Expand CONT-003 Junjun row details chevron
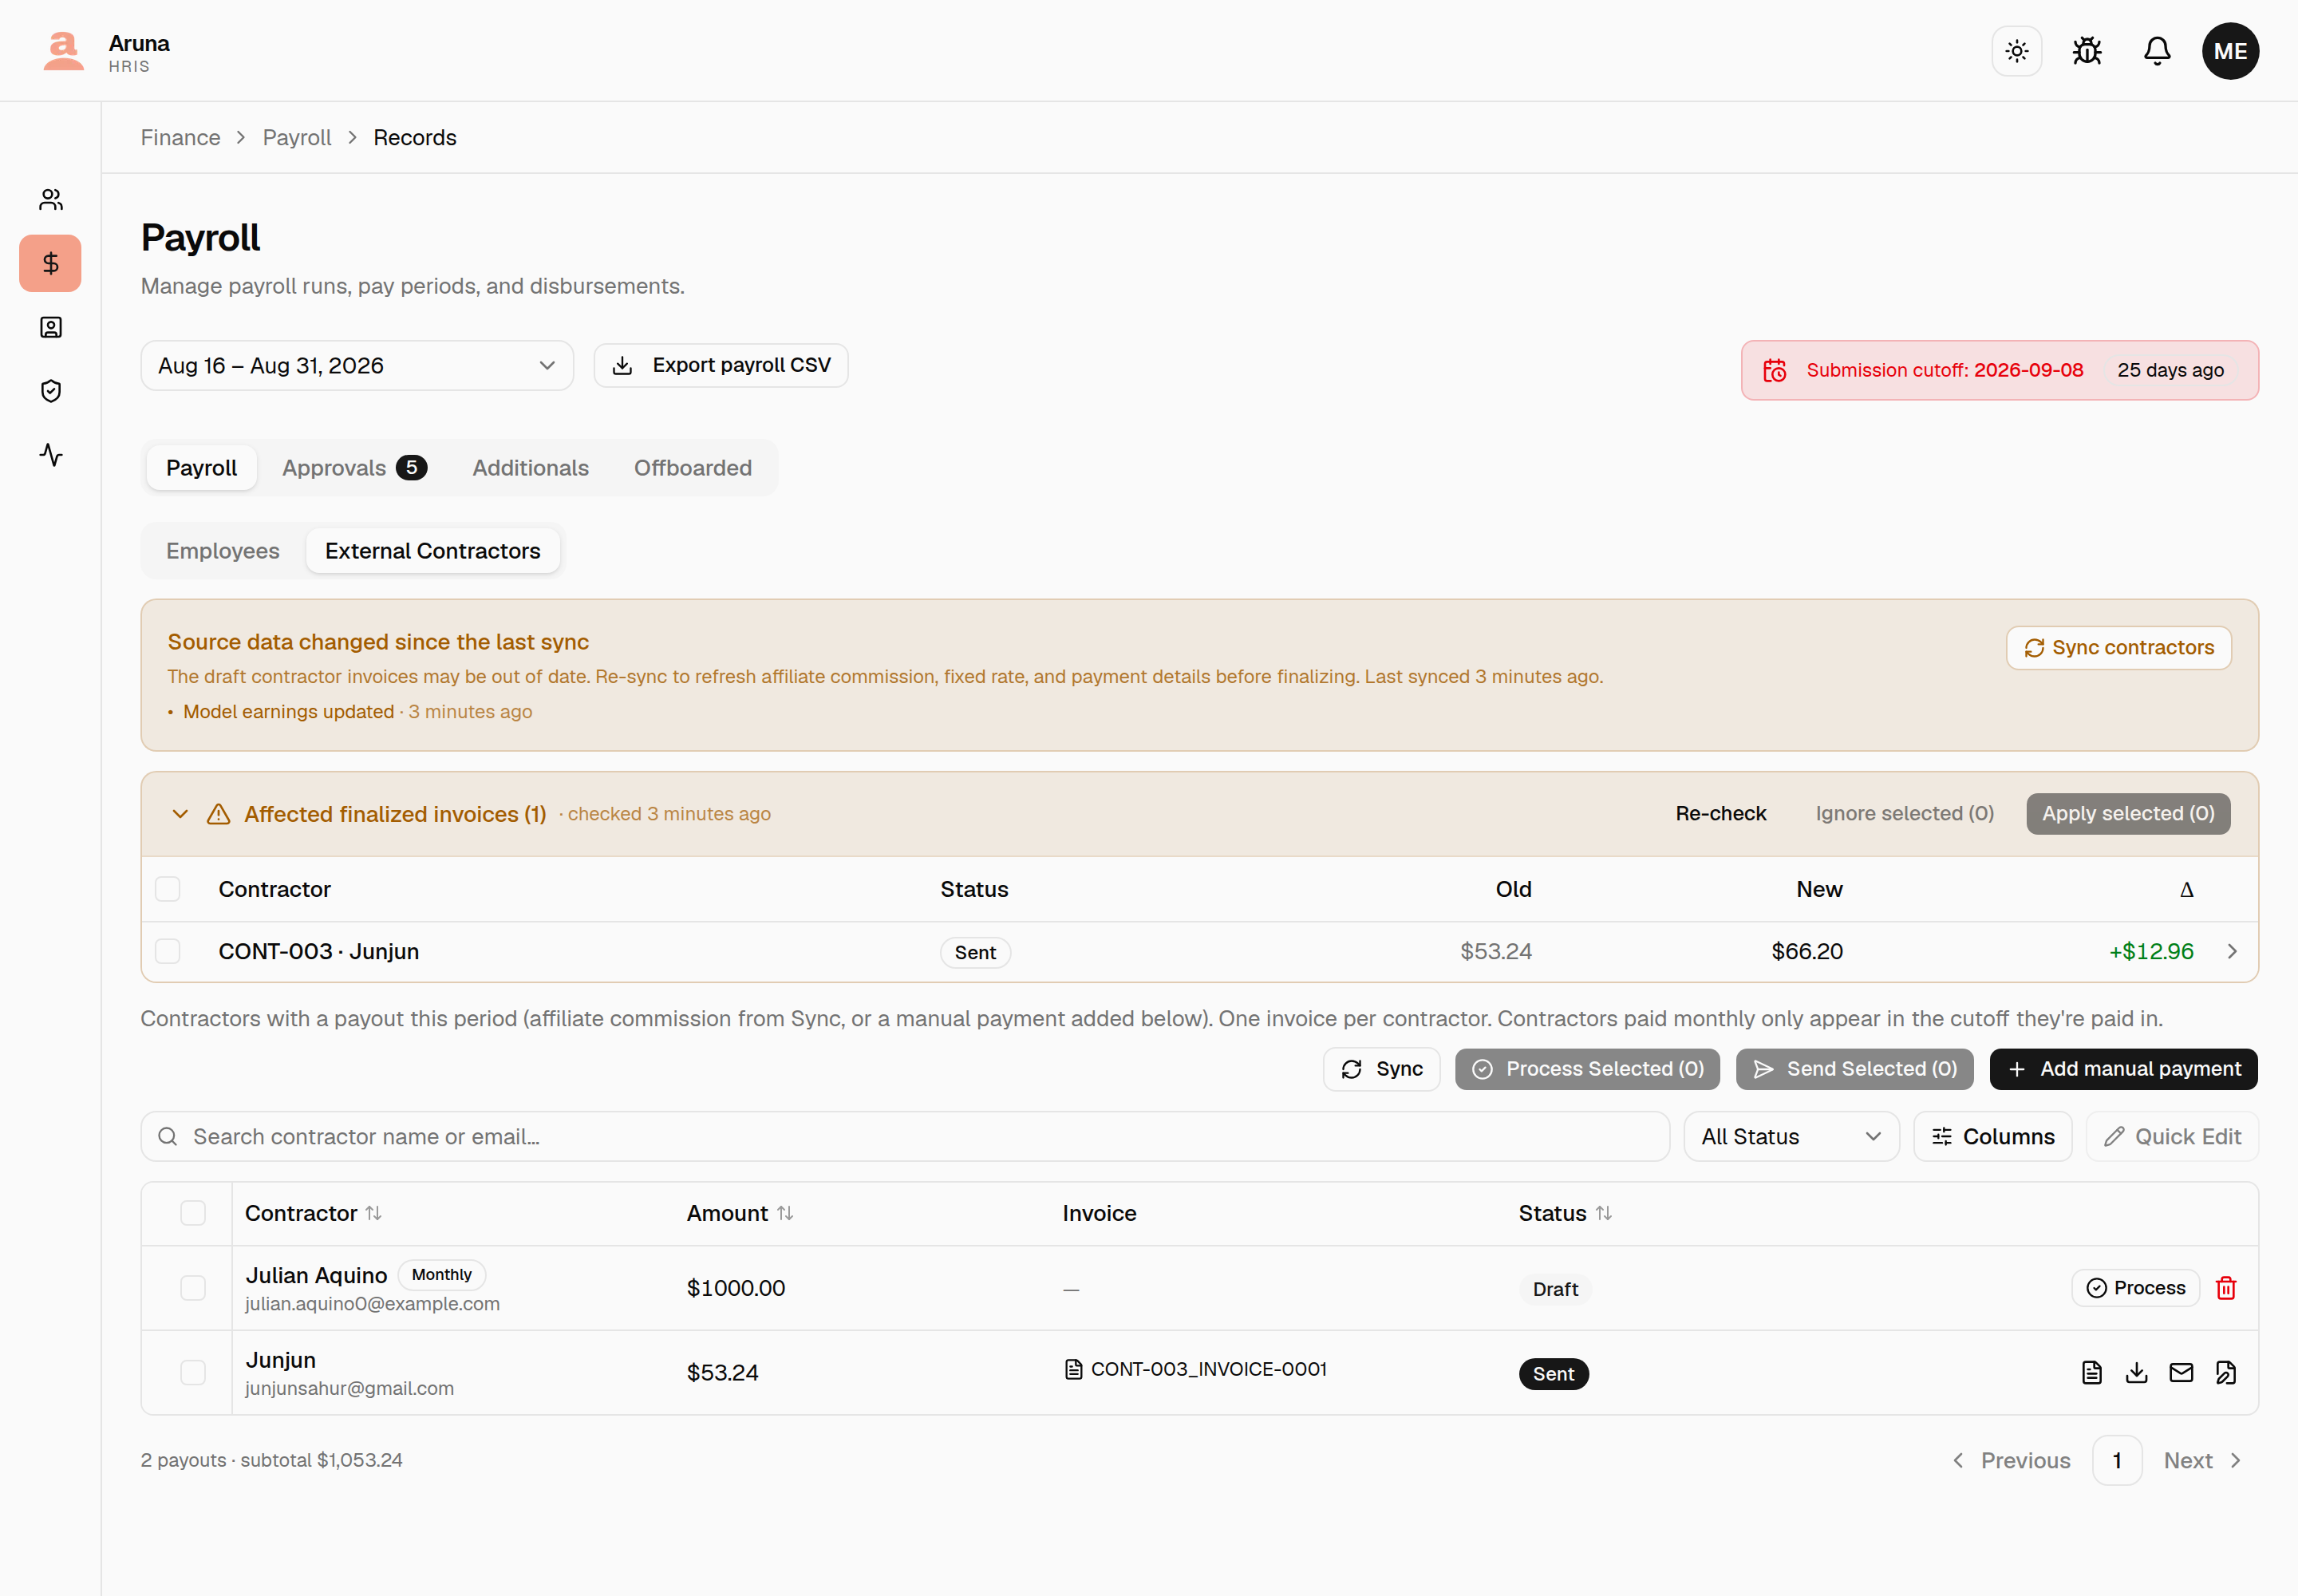This screenshot has width=2298, height=1596. [2231, 951]
